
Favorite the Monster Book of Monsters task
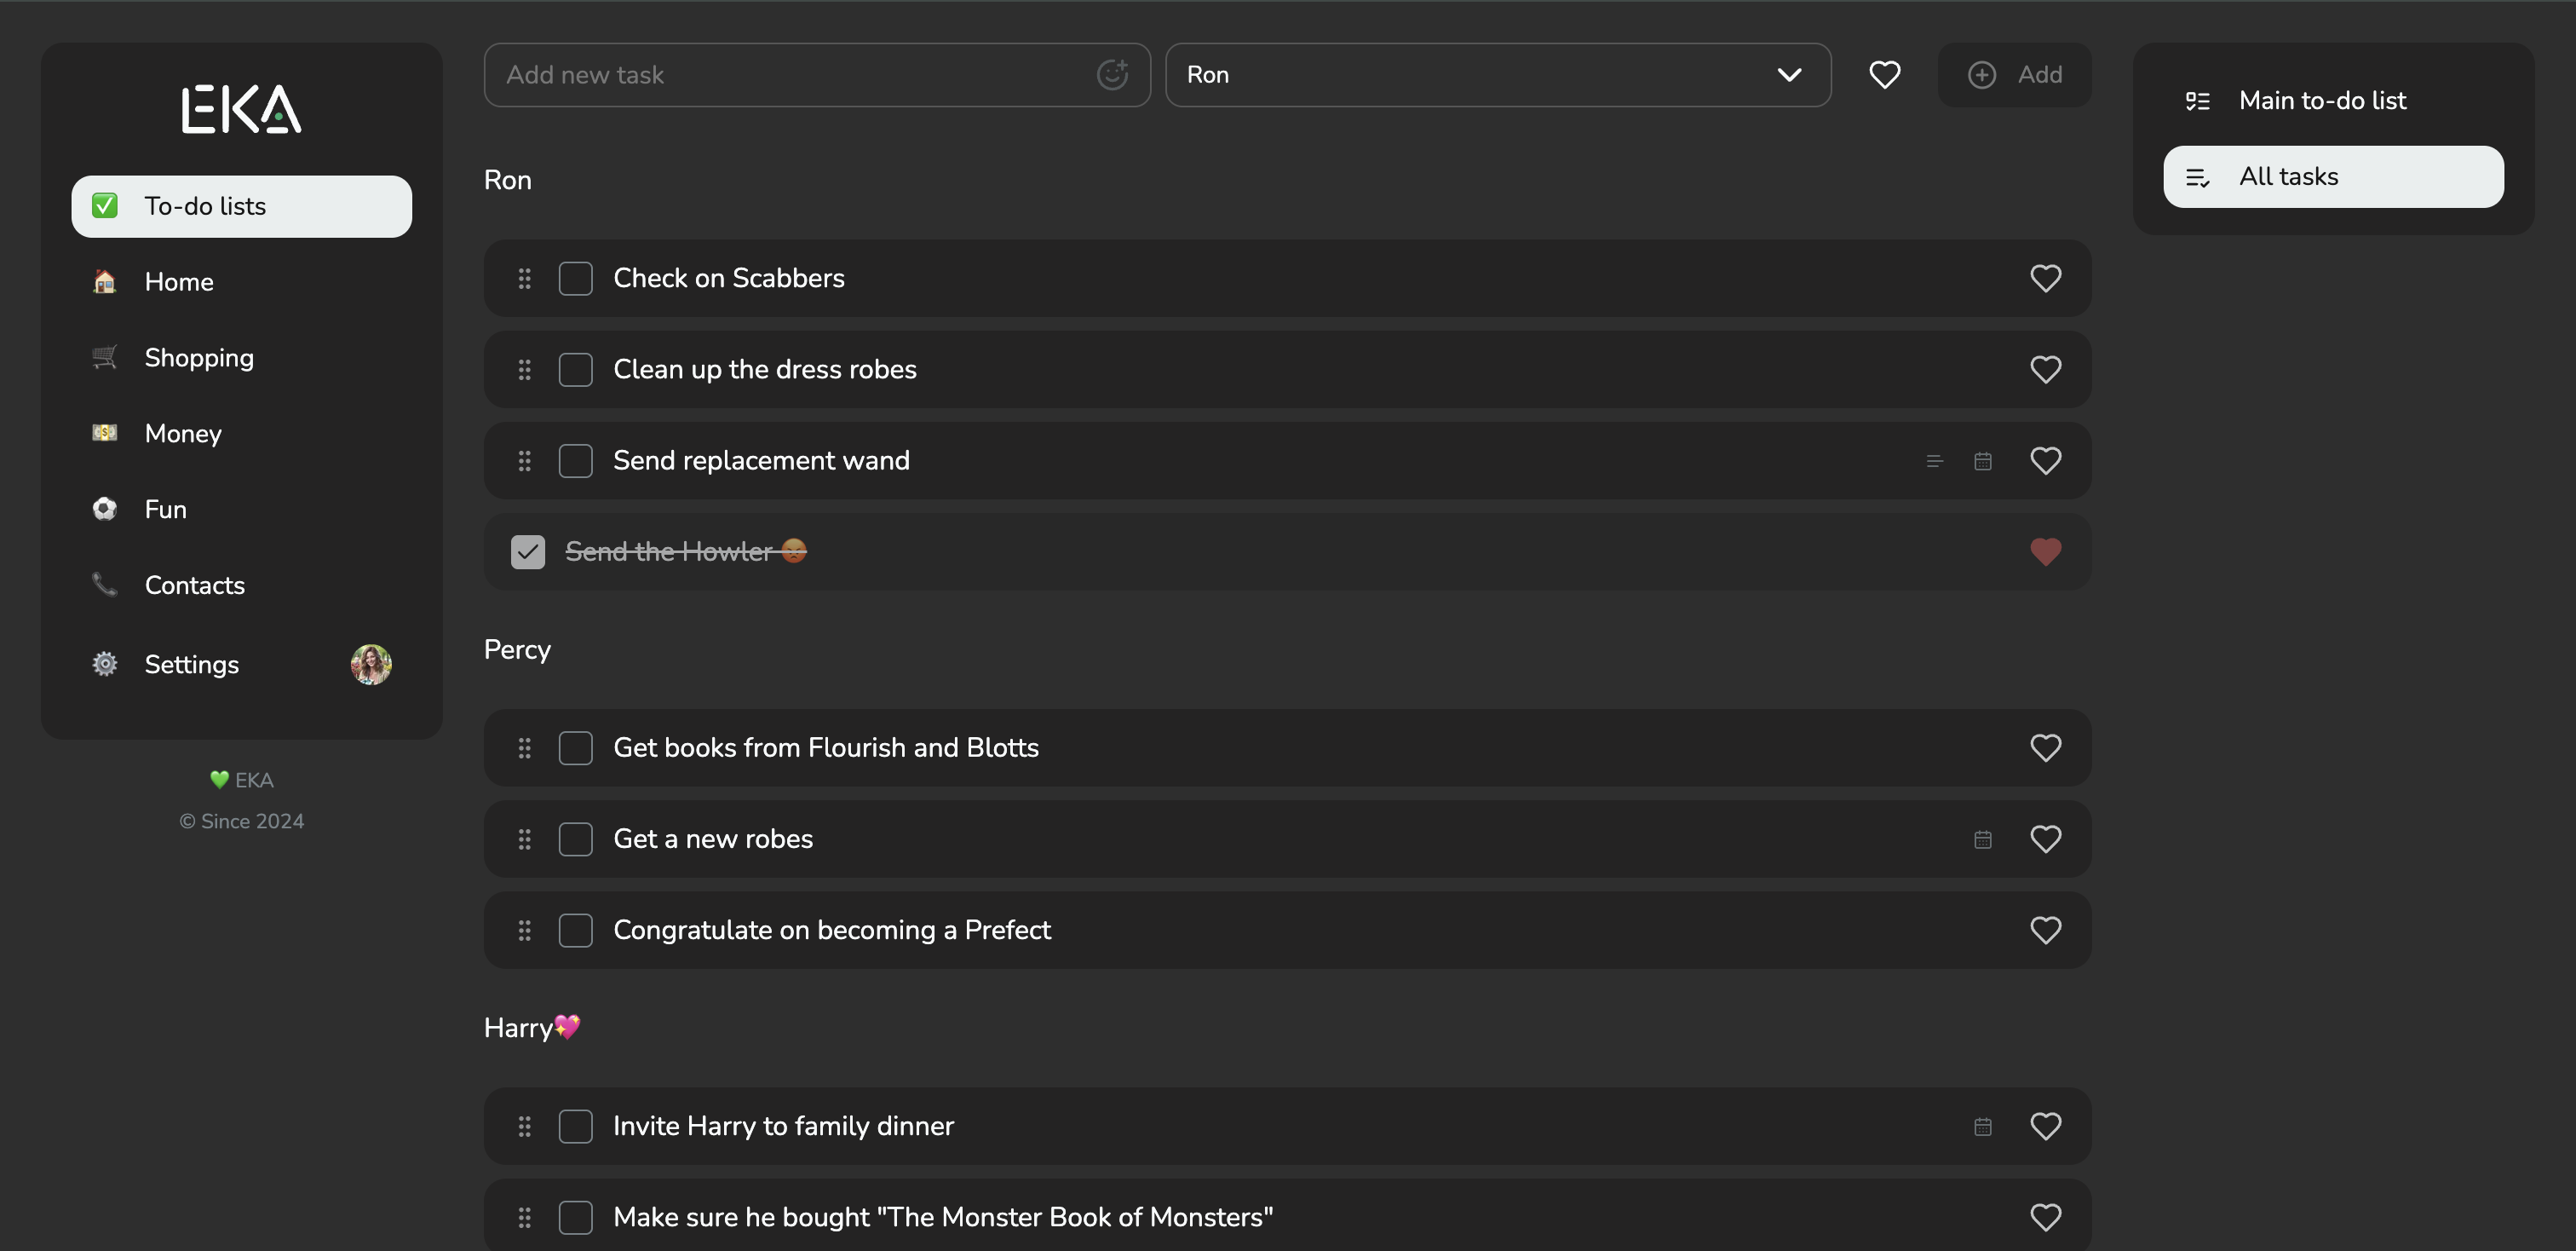(2046, 1216)
